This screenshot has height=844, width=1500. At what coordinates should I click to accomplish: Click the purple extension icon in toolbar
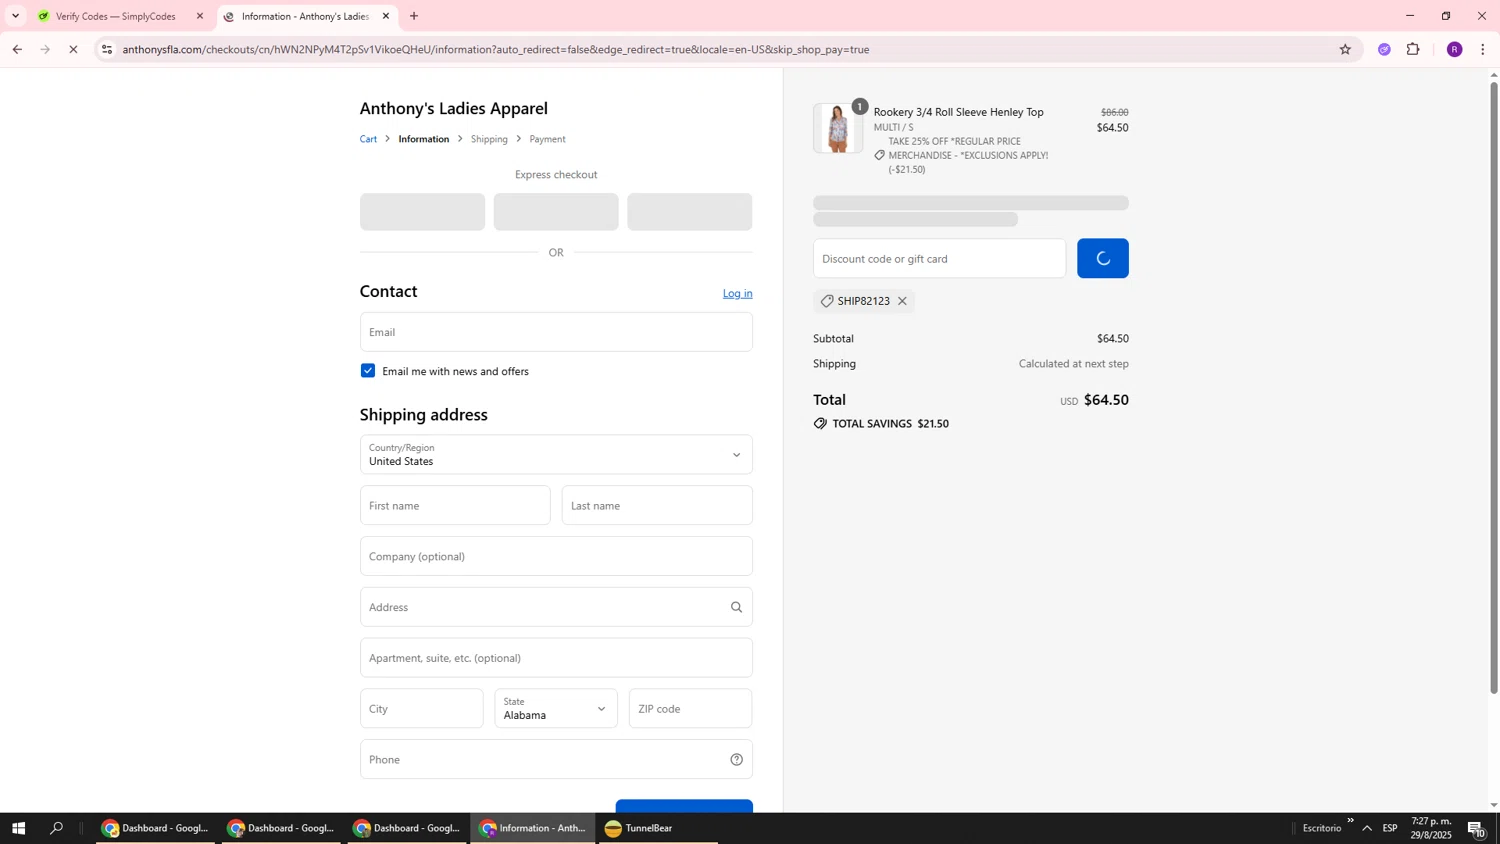click(1384, 49)
